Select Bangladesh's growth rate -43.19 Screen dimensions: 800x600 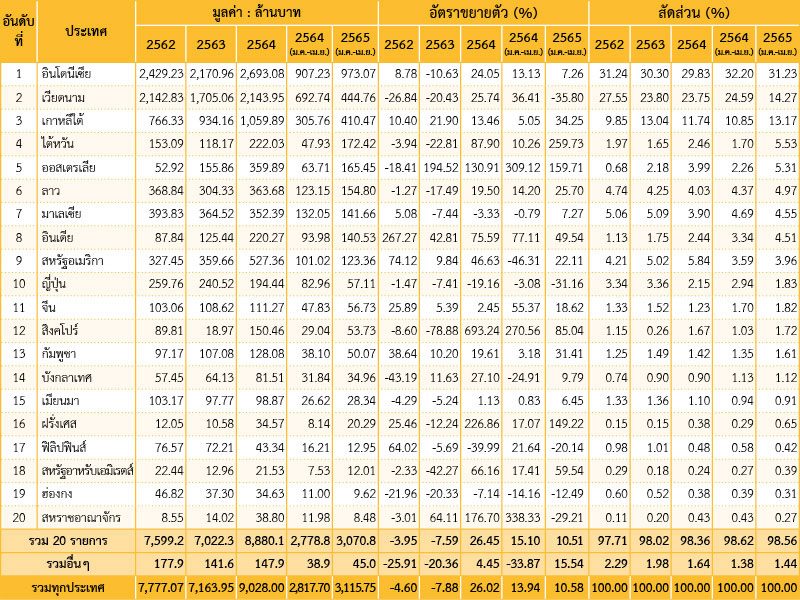coord(400,378)
